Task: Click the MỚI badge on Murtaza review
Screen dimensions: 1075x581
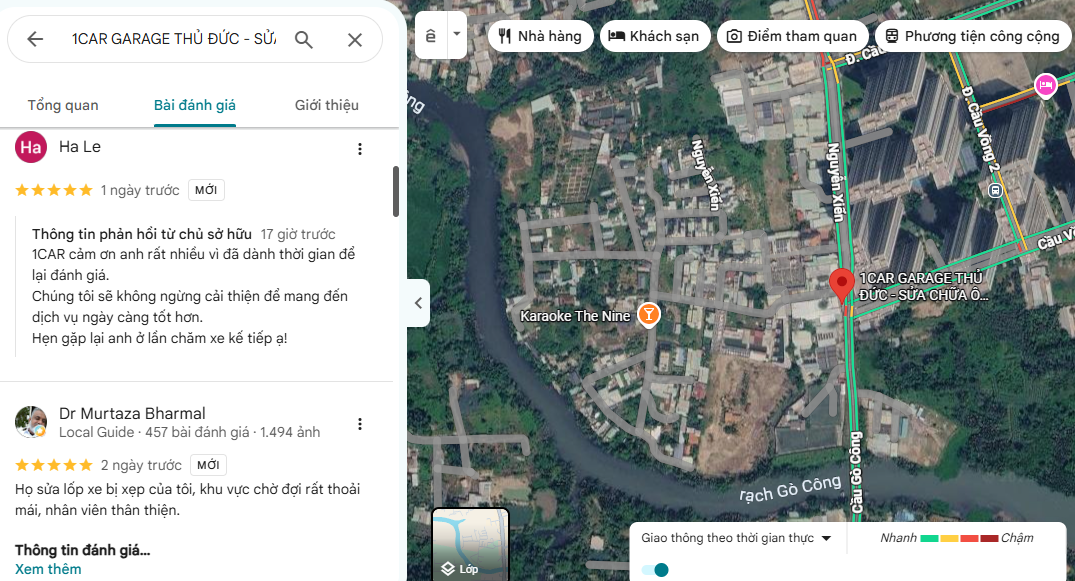Action: (208, 465)
